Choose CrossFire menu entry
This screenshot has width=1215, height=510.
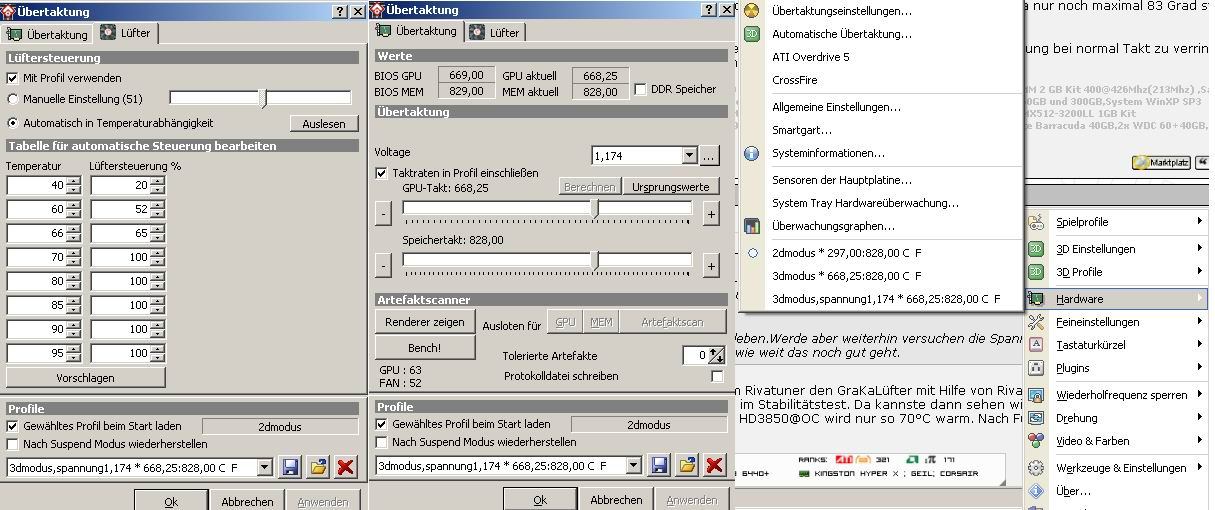(x=795, y=80)
